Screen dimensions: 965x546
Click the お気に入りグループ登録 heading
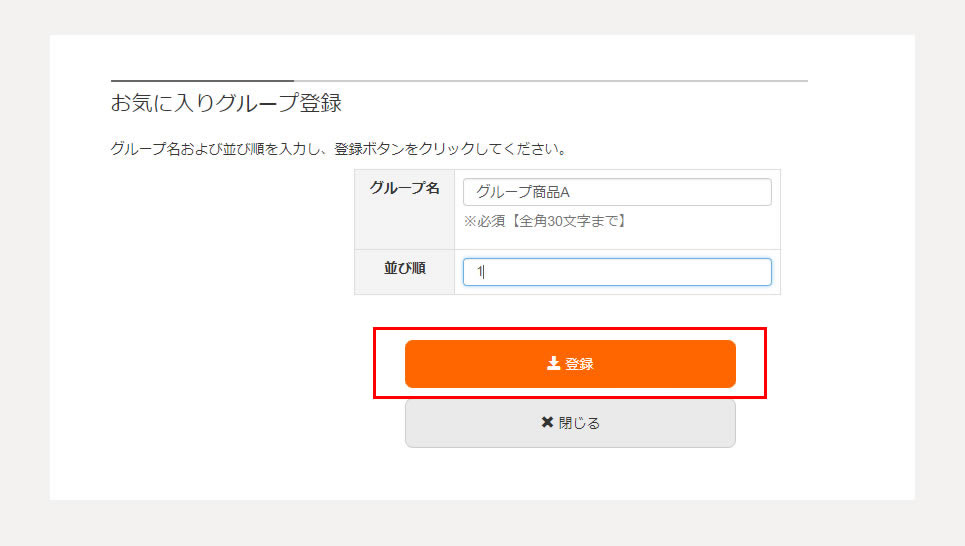[226, 103]
